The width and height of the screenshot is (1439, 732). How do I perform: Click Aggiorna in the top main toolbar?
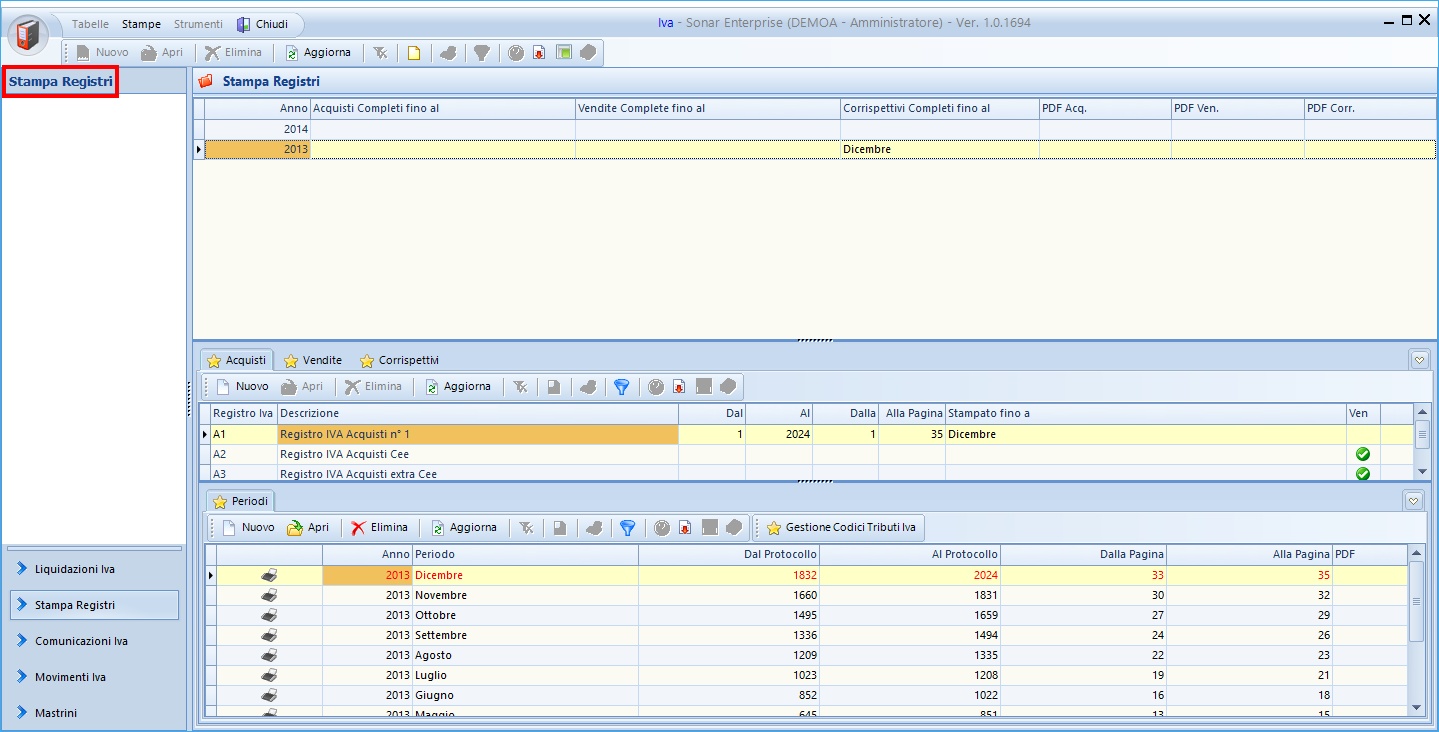(317, 52)
